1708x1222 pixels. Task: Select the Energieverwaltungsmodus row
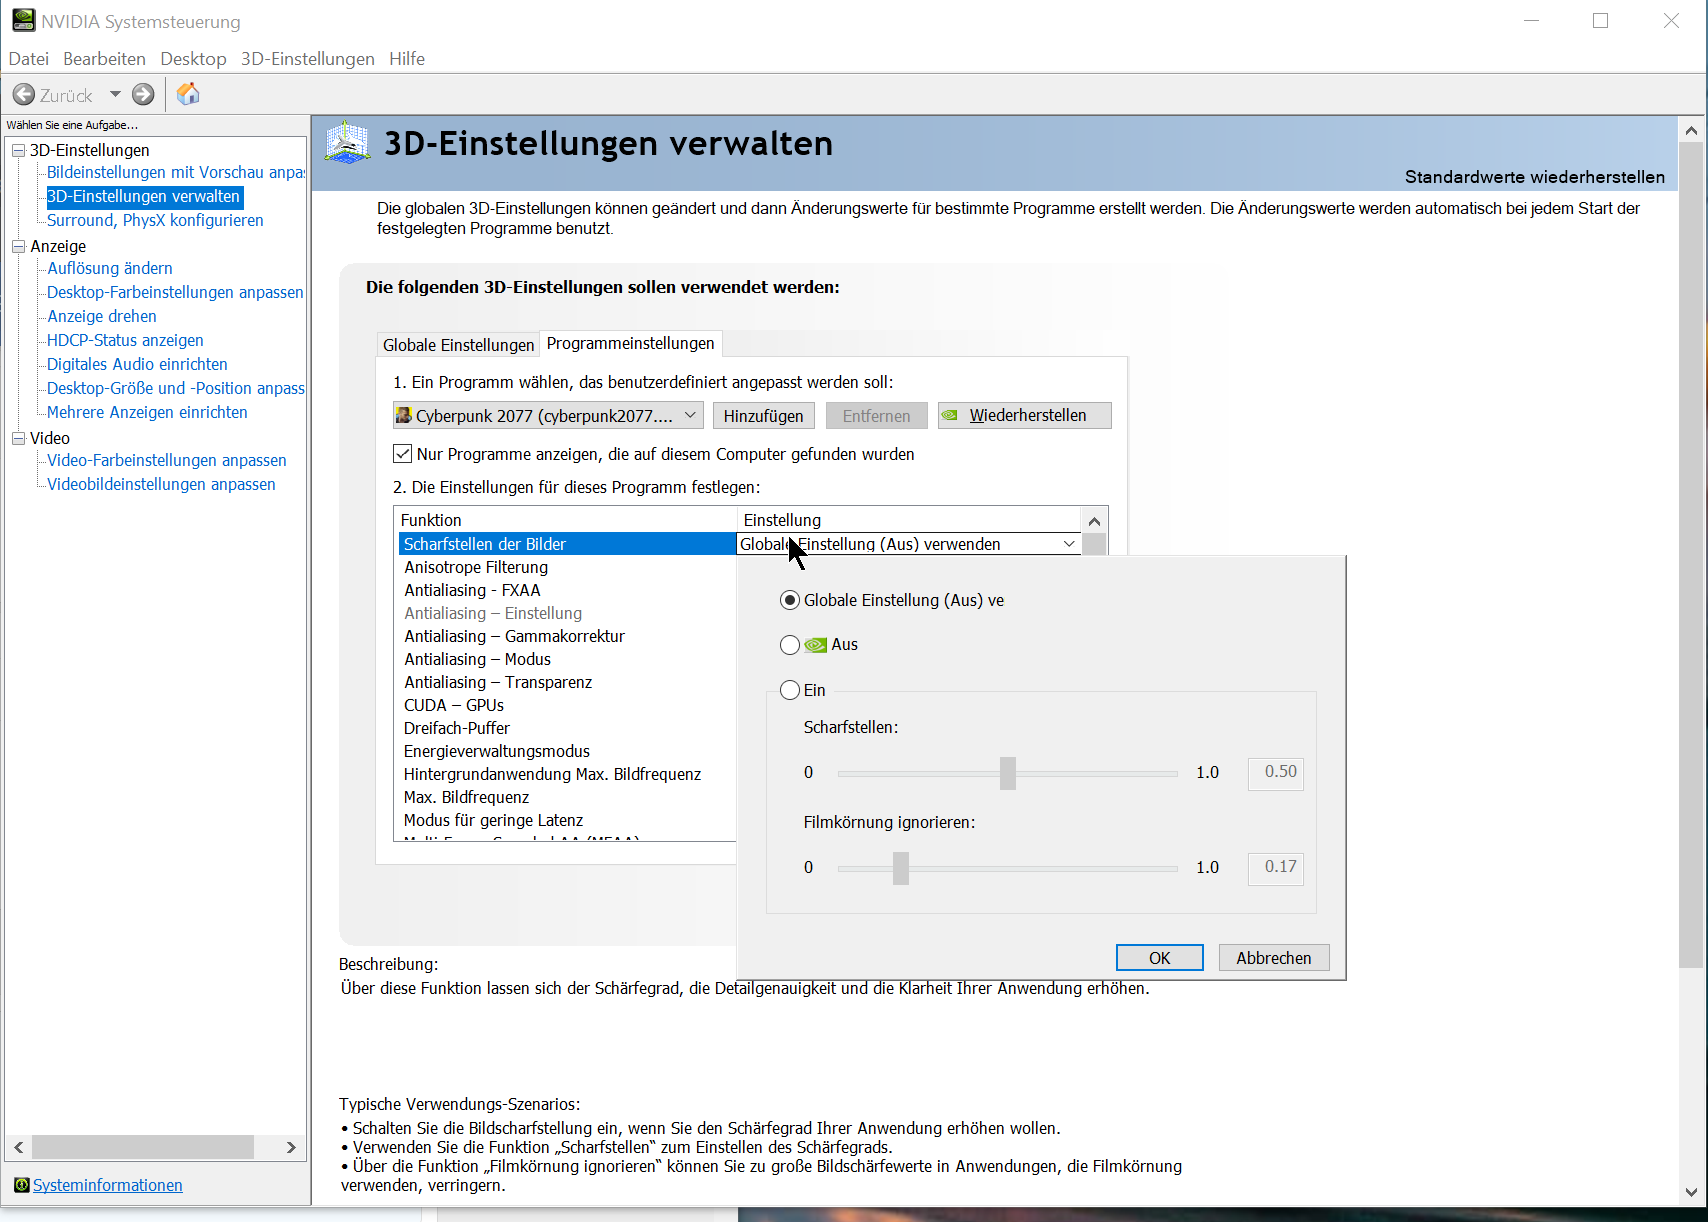(x=567, y=751)
